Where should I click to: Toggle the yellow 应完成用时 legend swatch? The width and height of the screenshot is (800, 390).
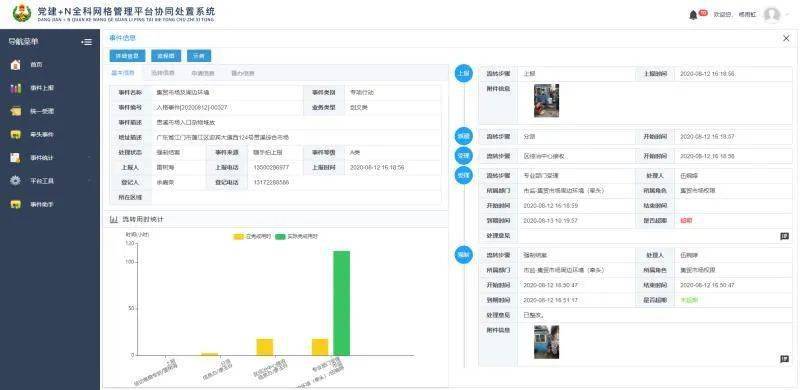click(239, 236)
